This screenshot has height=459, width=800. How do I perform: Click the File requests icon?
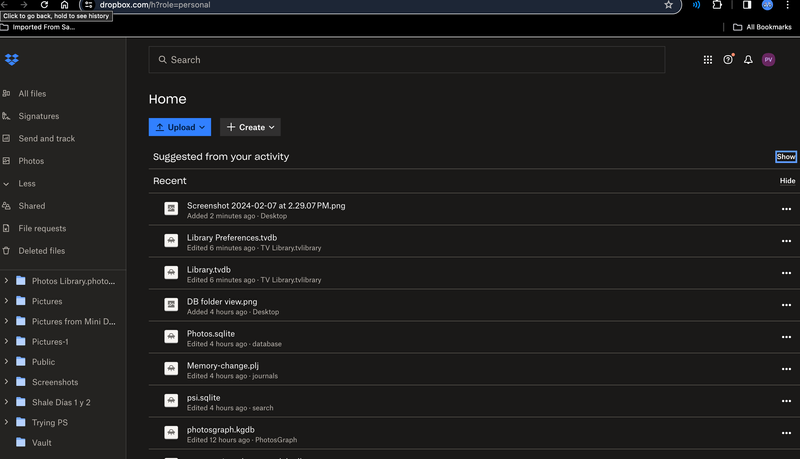6,228
